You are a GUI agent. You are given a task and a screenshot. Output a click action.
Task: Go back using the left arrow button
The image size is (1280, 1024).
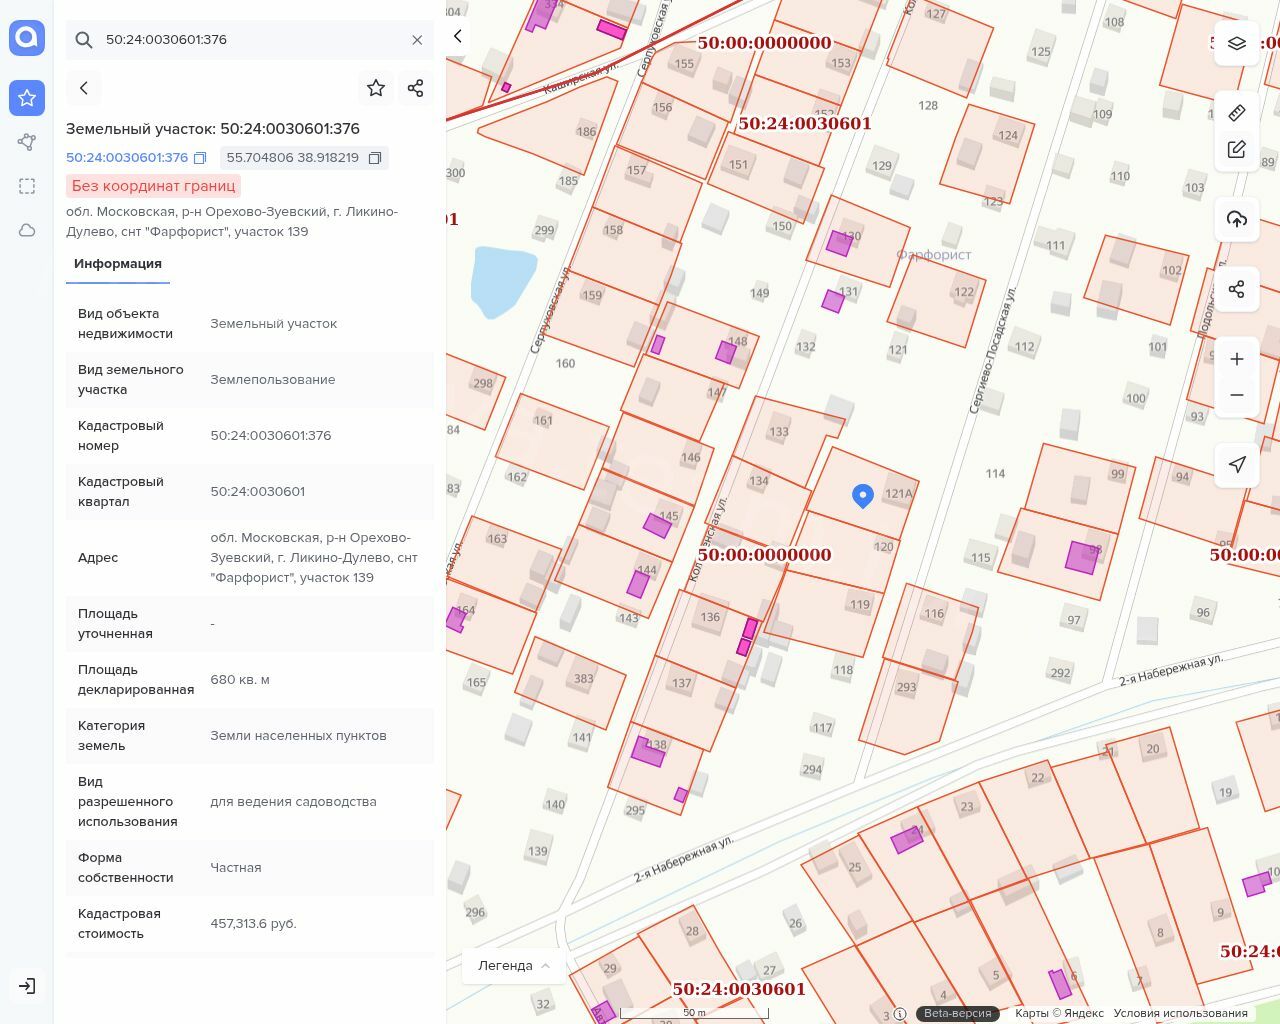pos(84,88)
